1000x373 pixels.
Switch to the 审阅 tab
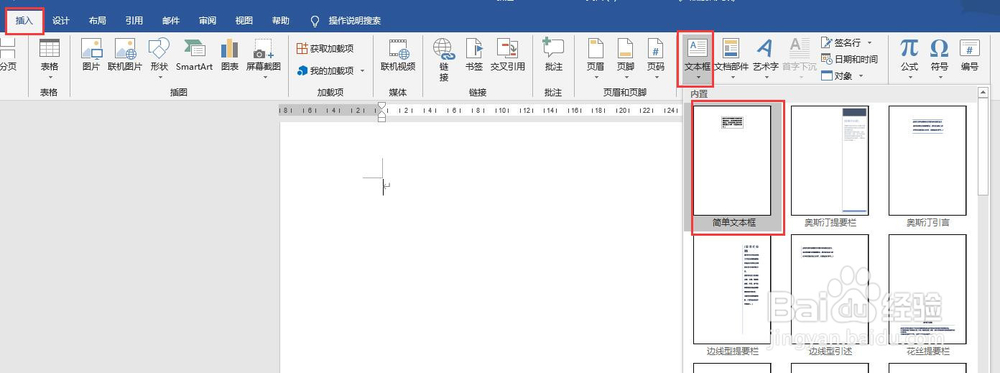coord(207,20)
